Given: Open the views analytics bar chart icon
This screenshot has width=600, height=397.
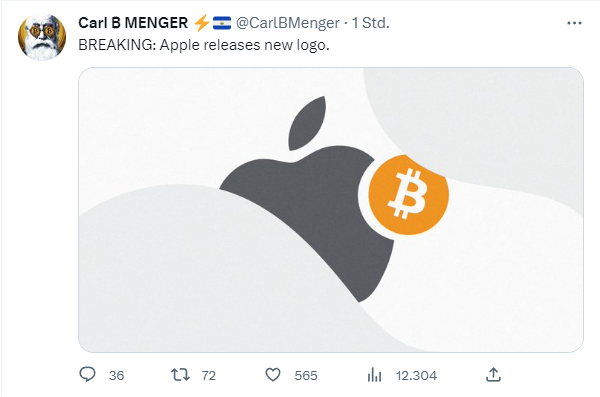Looking at the screenshot, I should click(374, 375).
